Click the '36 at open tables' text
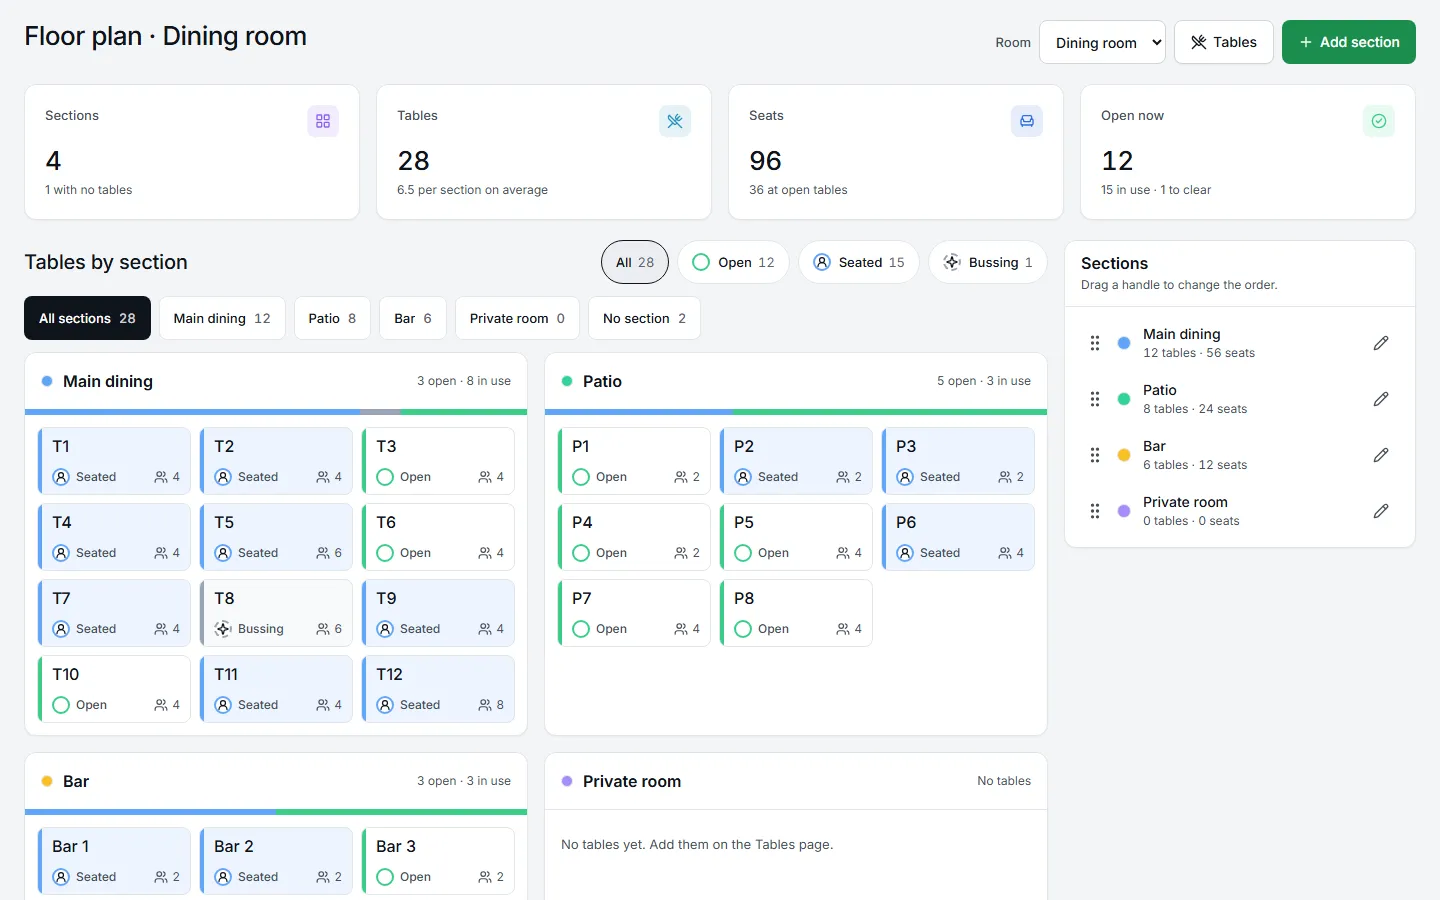This screenshot has width=1440, height=900. coord(798,190)
